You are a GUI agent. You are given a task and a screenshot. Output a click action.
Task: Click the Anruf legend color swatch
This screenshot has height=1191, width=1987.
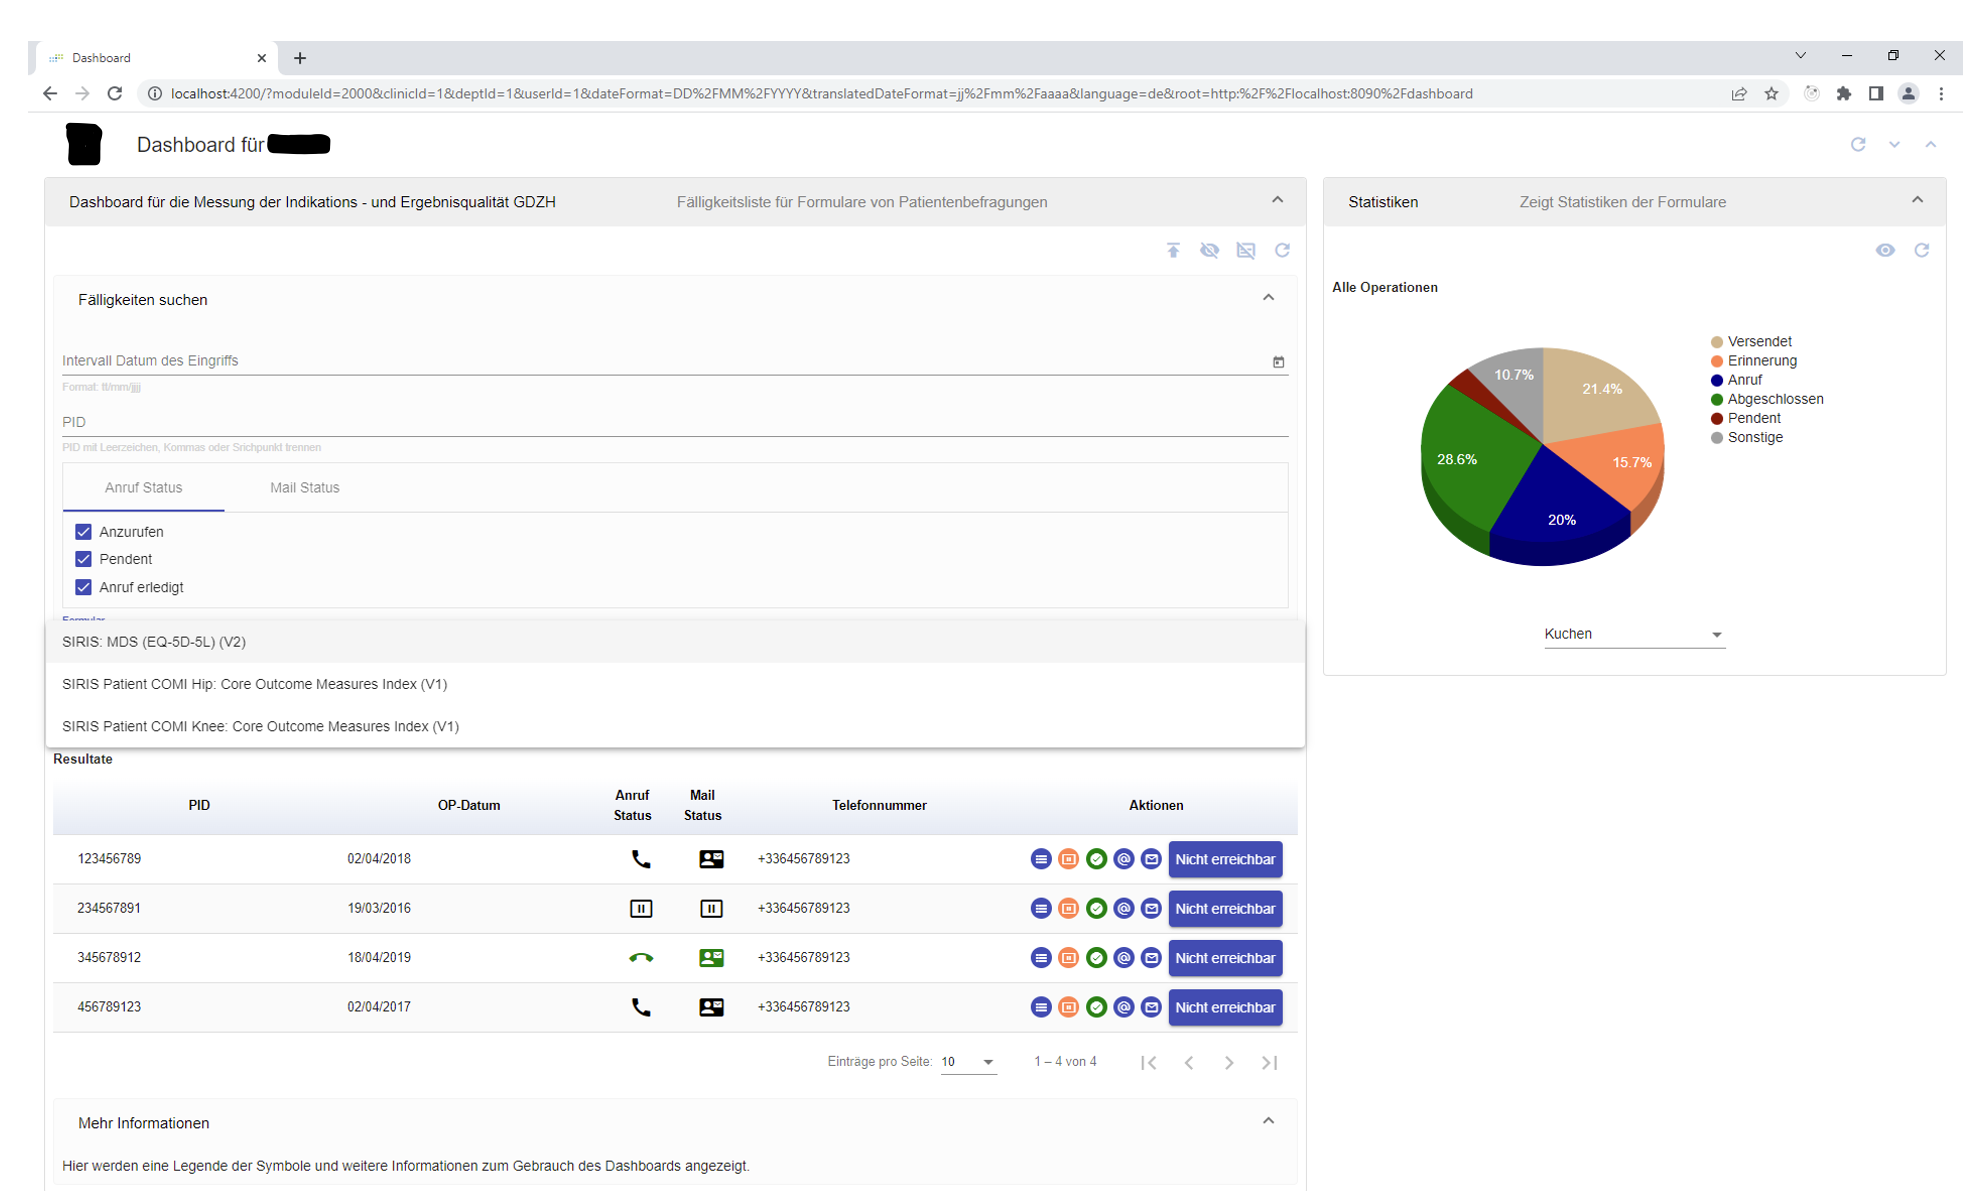1717,380
